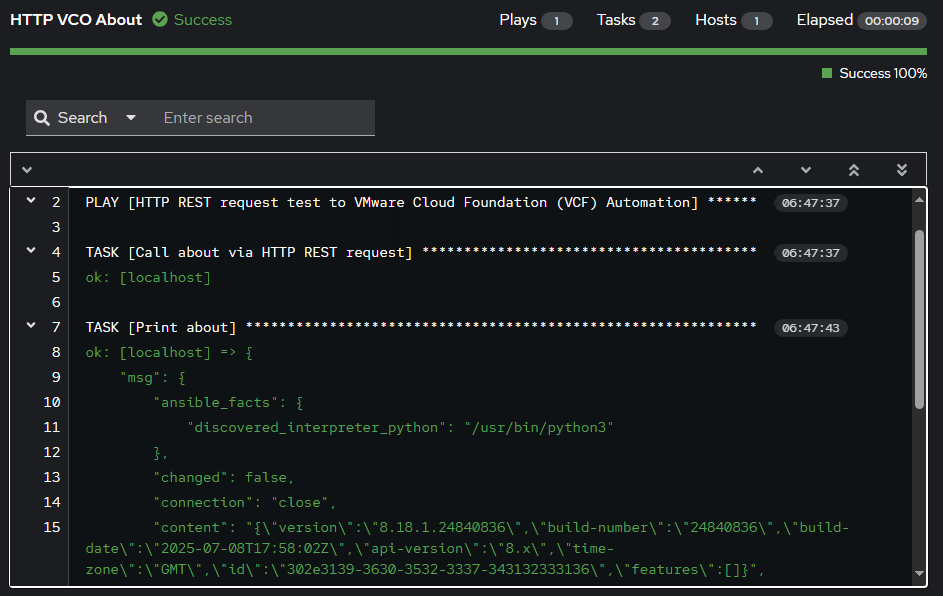This screenshot has height=596, width=943.
Task: Open the search type dropdown arrow
Action: tap(131, 117)
